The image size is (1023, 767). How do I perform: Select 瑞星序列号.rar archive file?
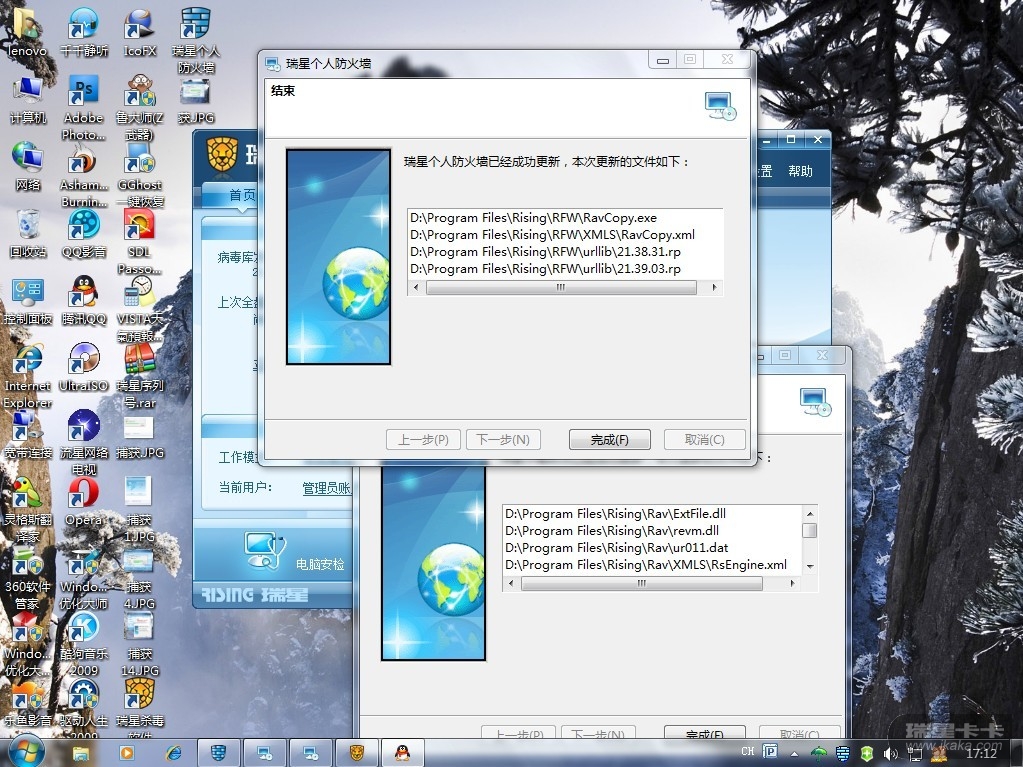(x=140, y=376)
